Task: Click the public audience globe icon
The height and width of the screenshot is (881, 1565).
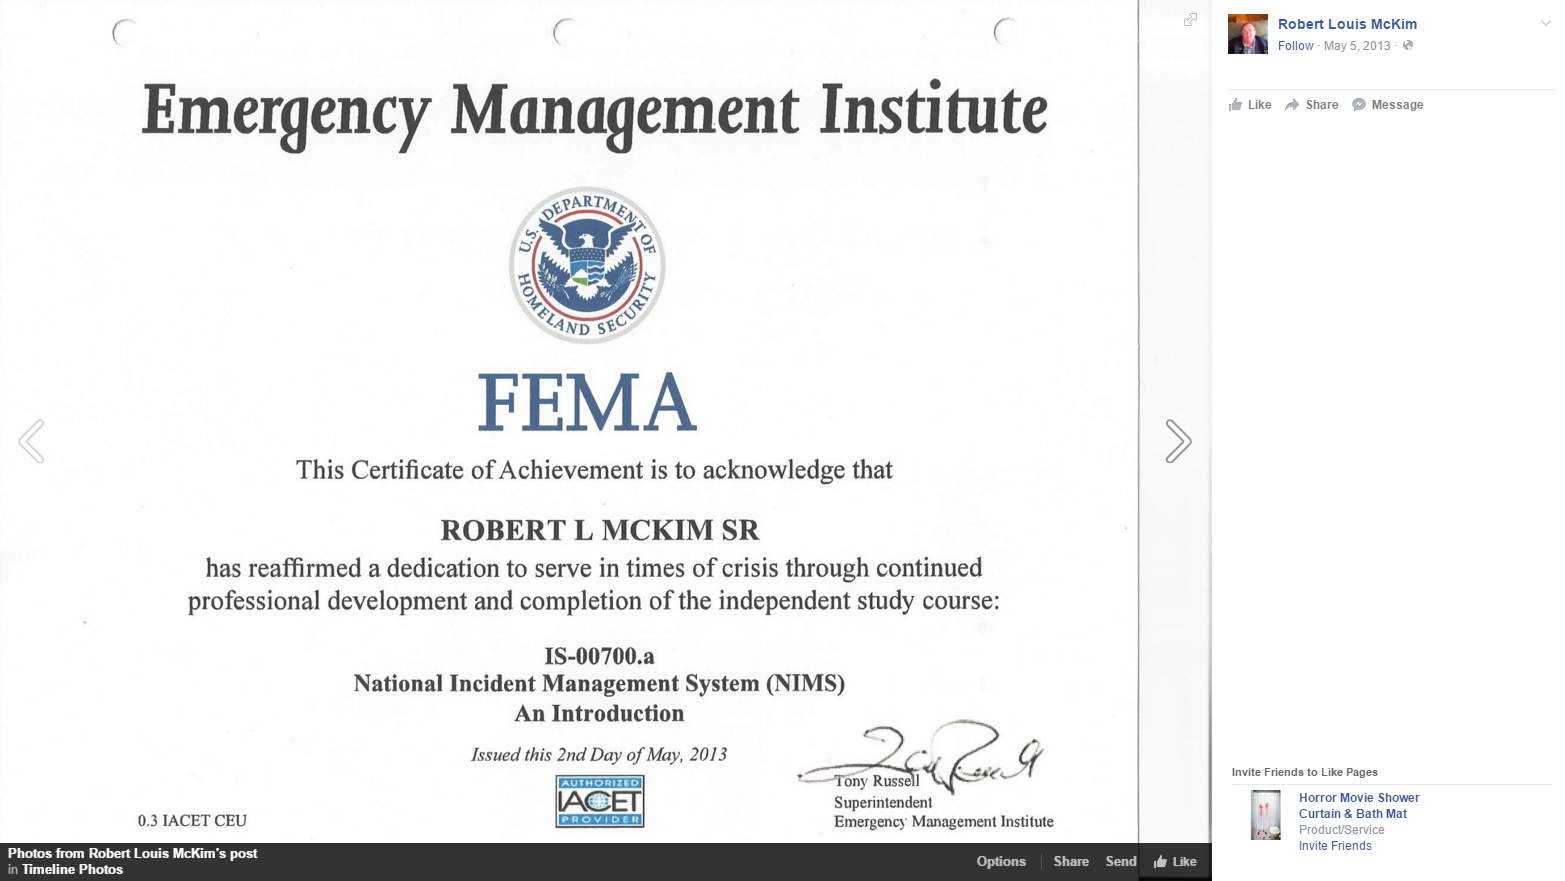Action: pyautogui.click(x=1408, y=45)
